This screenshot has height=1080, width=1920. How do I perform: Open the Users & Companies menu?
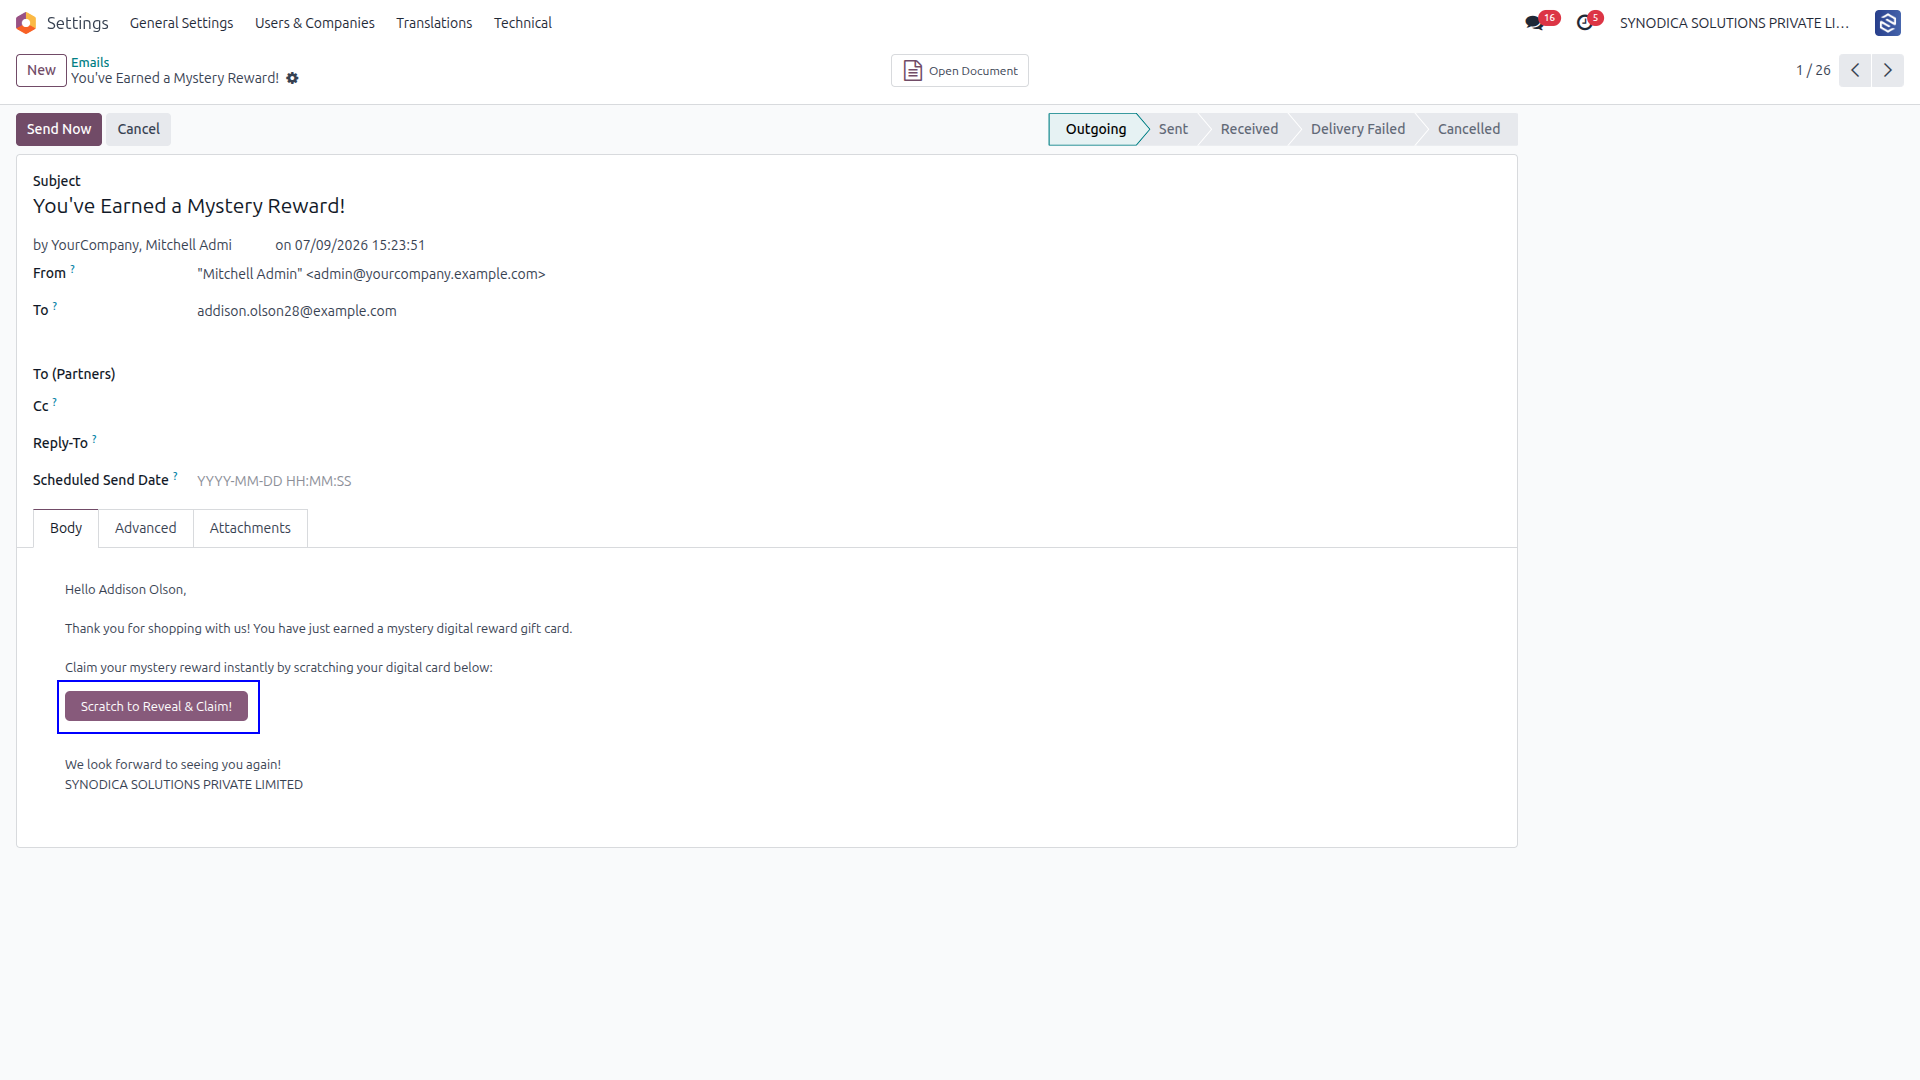coord(314,23)
